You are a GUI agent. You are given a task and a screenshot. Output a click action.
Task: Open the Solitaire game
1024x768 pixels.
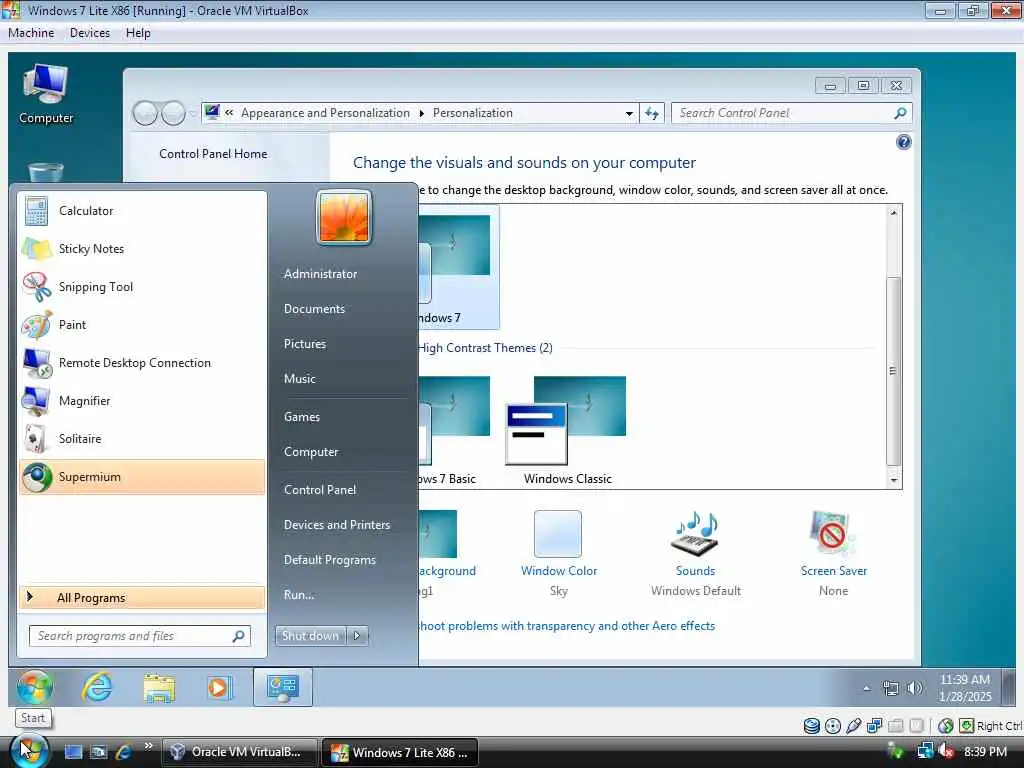click(142, 438)
